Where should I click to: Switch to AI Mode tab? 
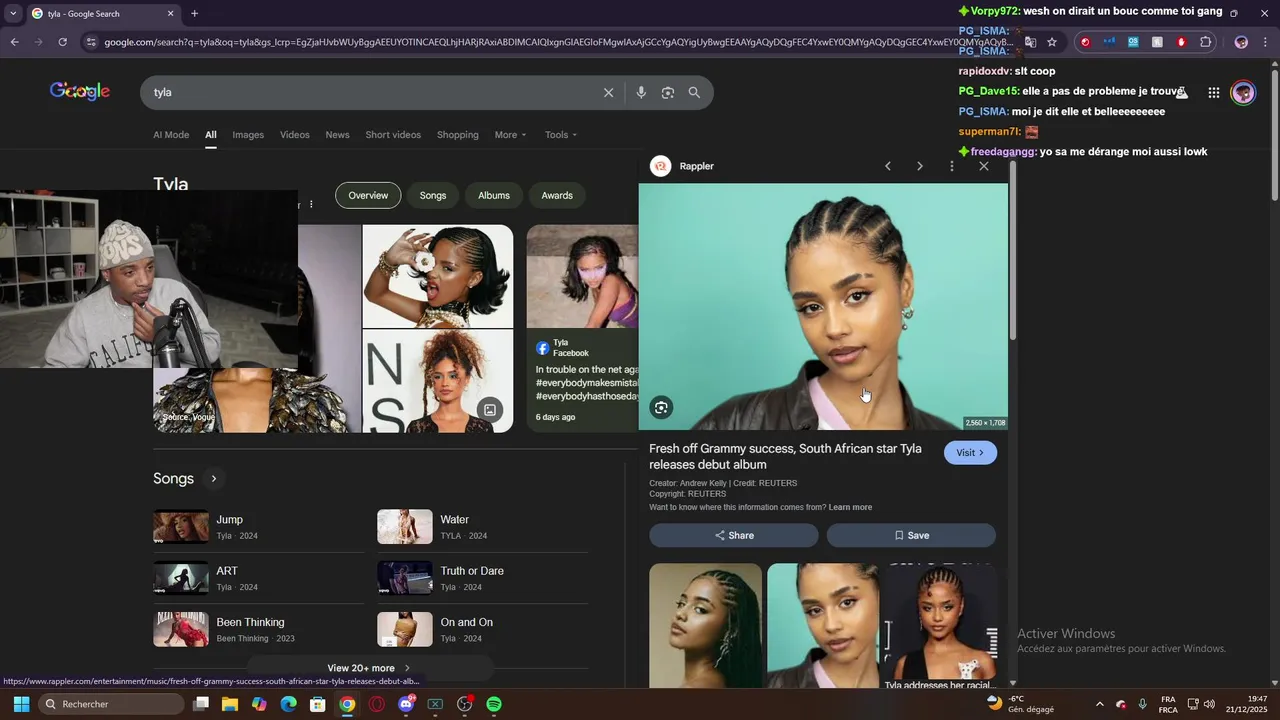click(x=171, y=135)
